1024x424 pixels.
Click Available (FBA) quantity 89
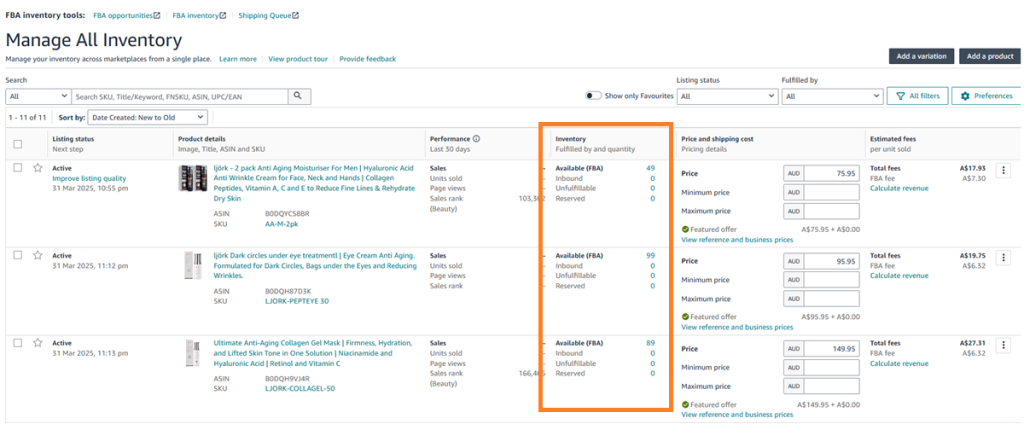pos(650,342)
